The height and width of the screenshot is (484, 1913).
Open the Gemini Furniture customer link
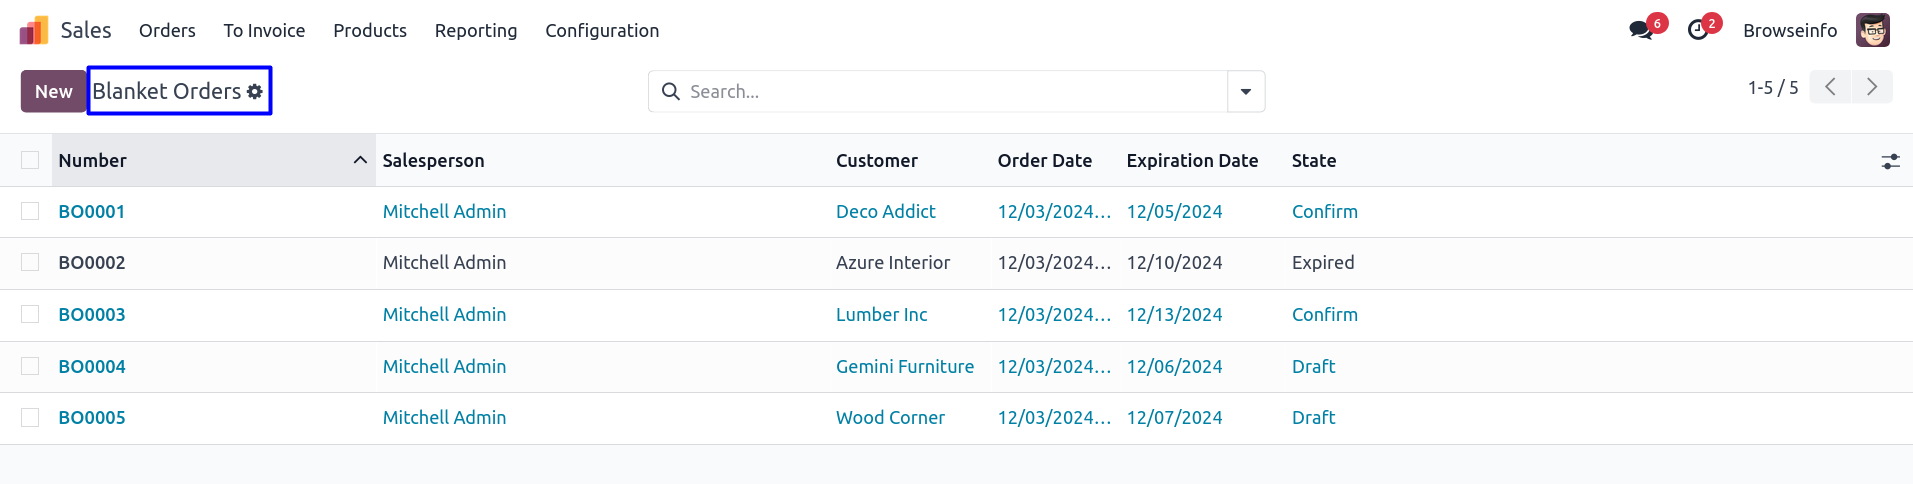904,366
